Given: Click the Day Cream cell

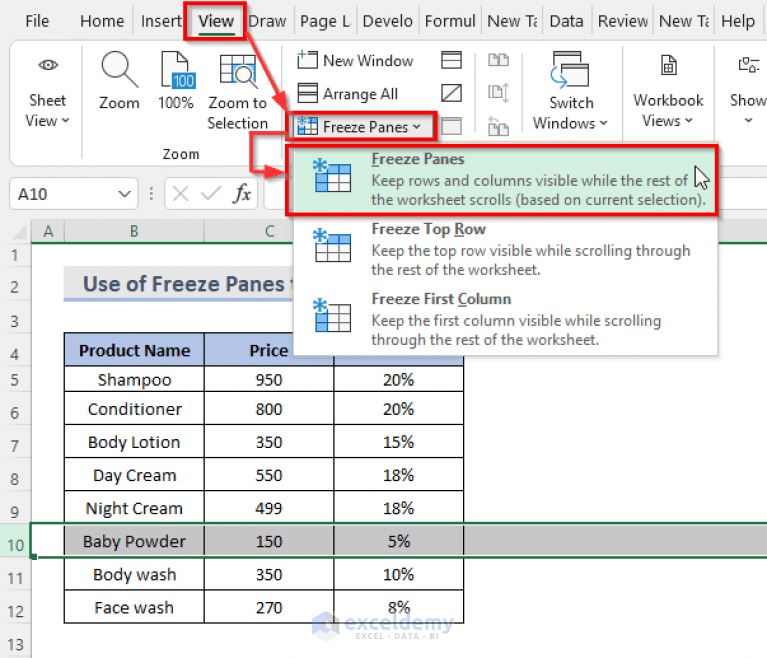Looking at the screenshot, I should point(134,475).
